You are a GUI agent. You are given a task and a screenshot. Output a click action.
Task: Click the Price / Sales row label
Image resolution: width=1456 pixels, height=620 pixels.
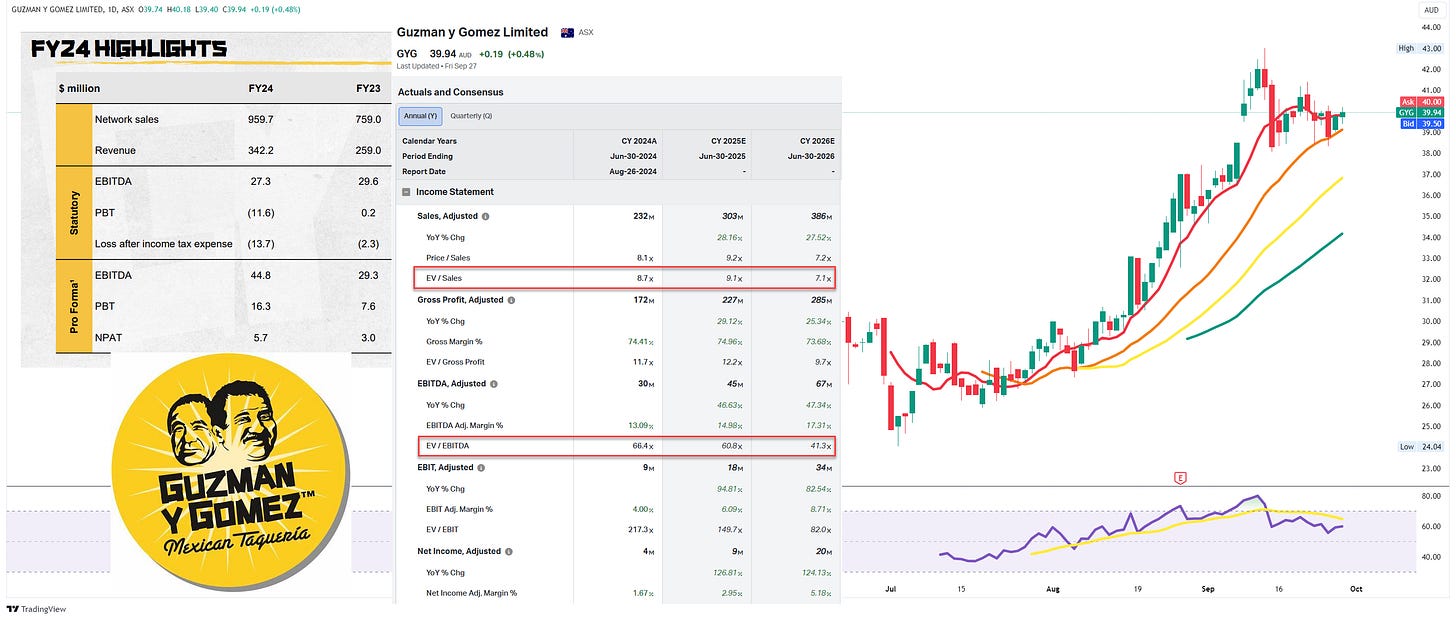(449, 258)
